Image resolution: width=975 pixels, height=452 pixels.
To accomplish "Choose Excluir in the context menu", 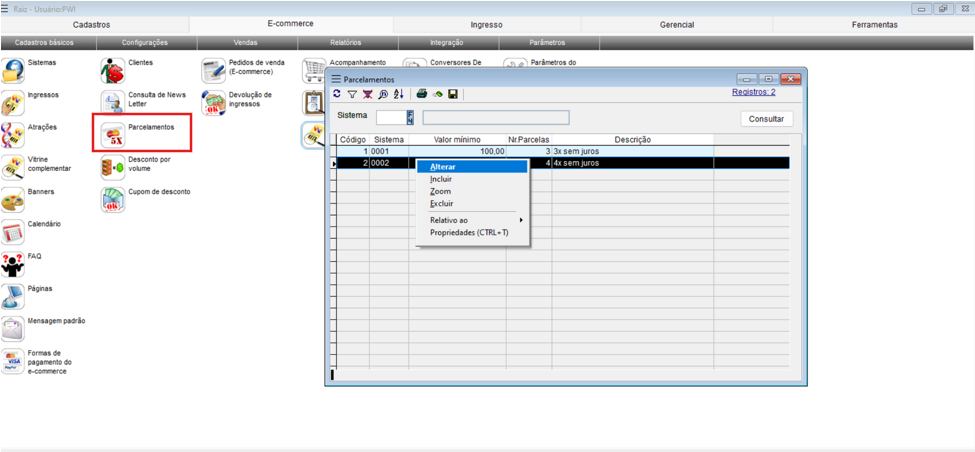I will [441, 203].
